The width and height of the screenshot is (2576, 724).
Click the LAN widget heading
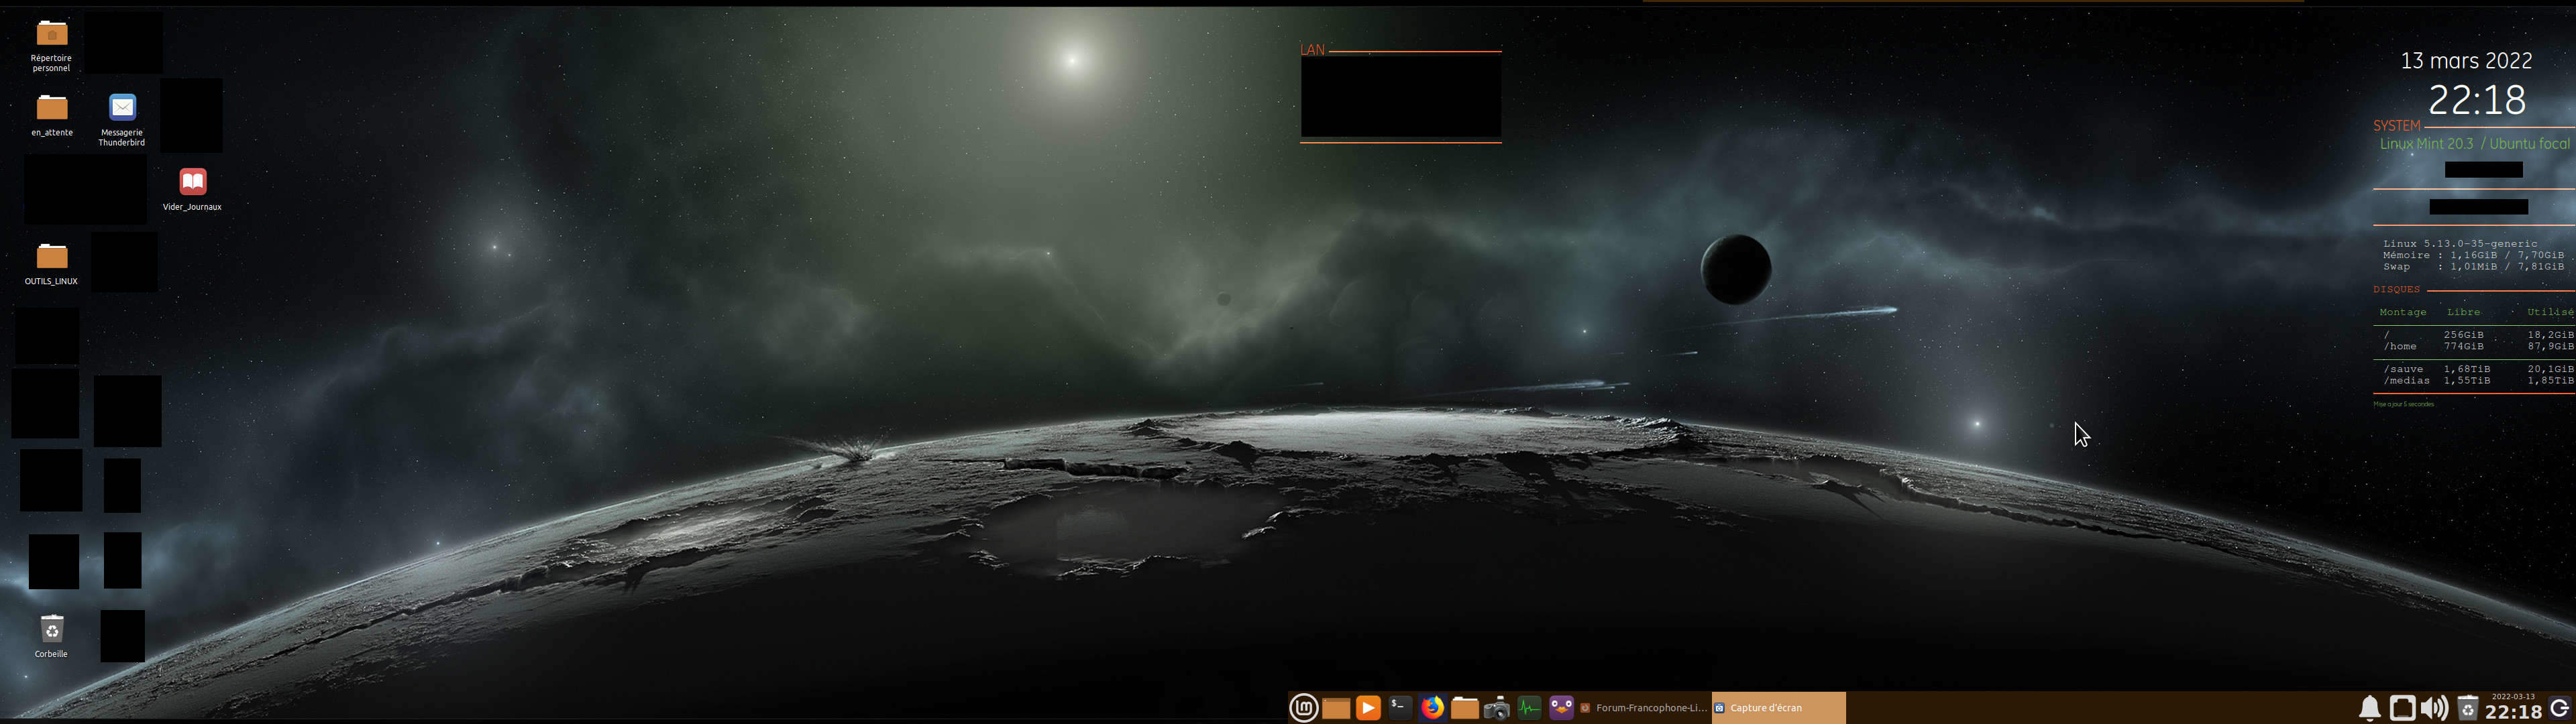click(x=1312, y=50)
